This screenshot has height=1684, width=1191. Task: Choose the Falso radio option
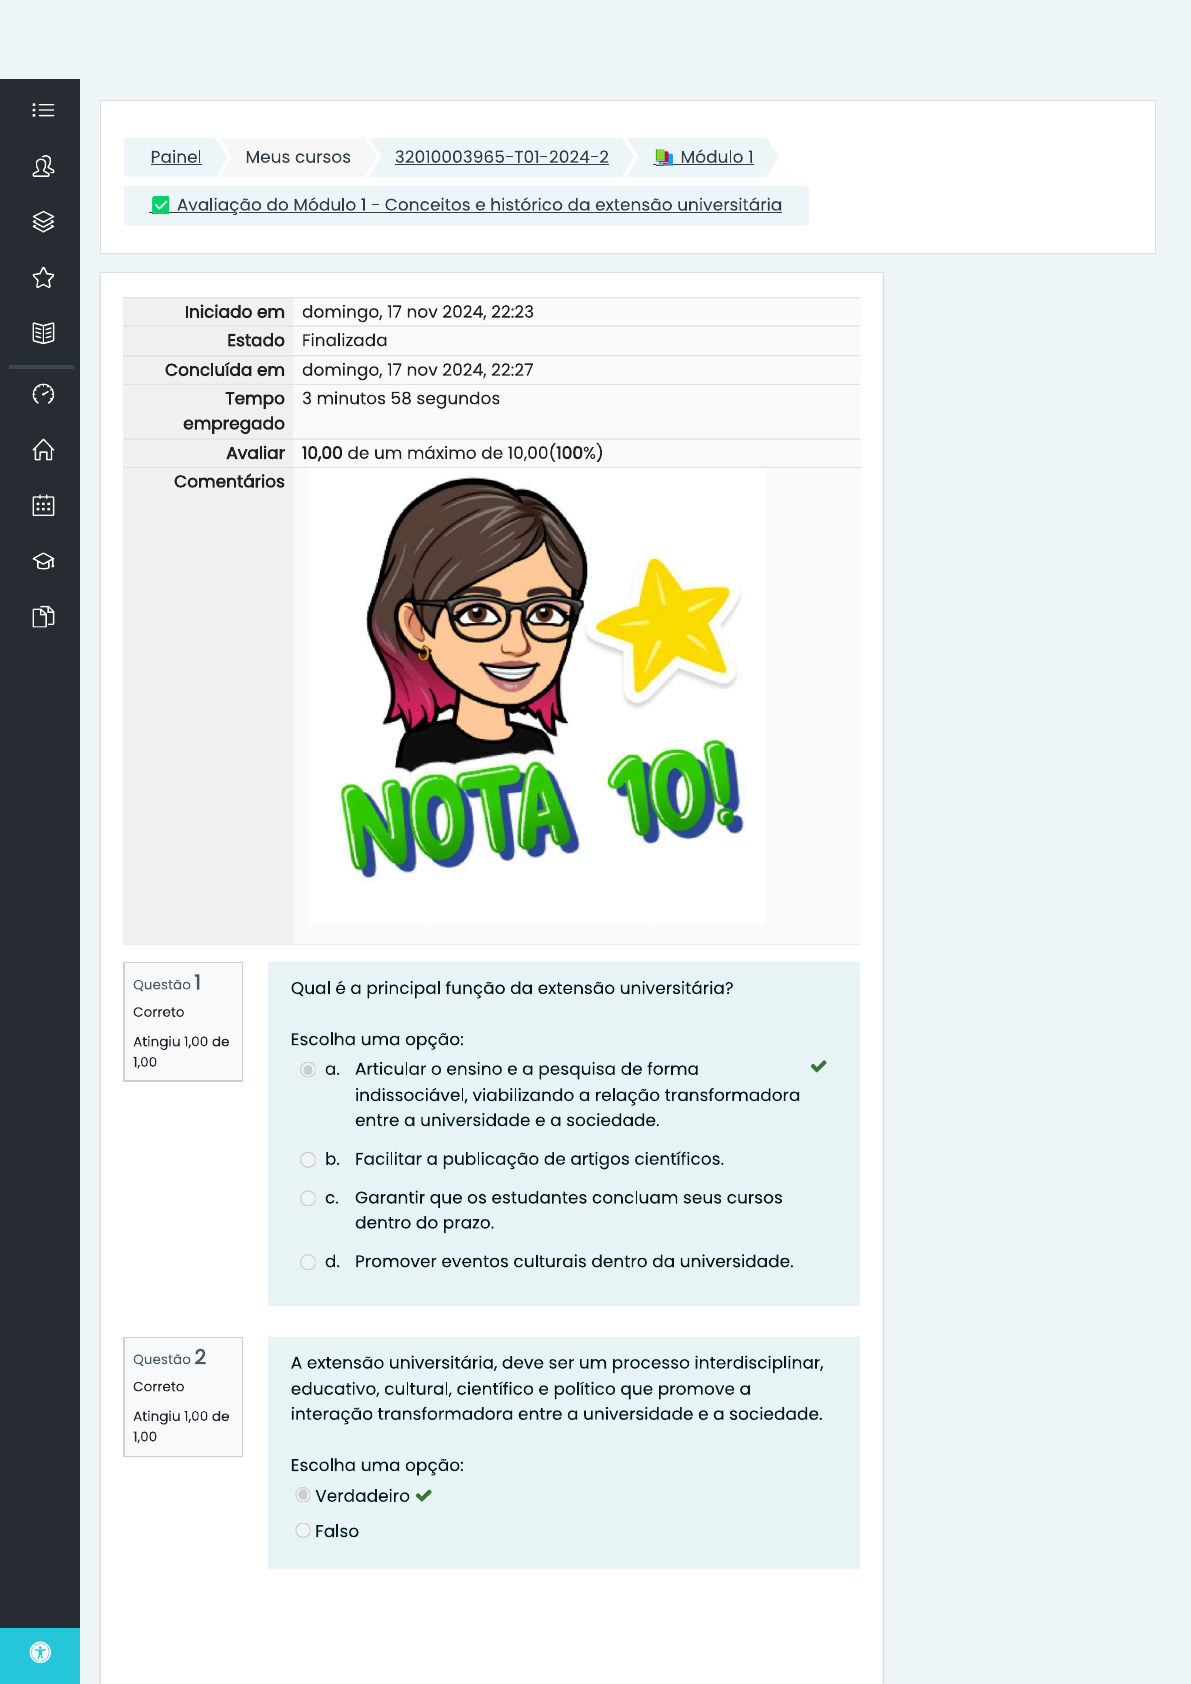click(x=303, y=1531)
